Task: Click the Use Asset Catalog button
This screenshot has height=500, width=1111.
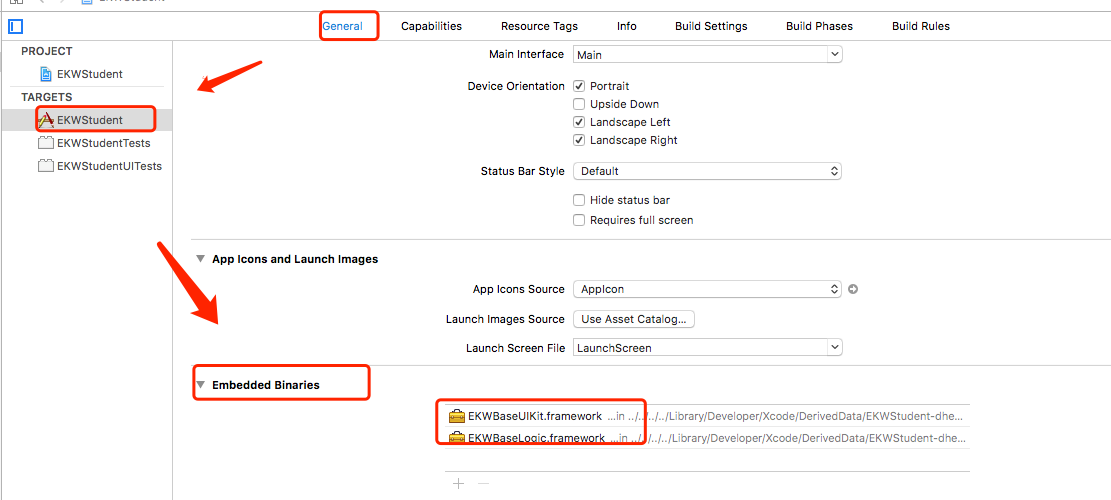Action: [633, 319]
